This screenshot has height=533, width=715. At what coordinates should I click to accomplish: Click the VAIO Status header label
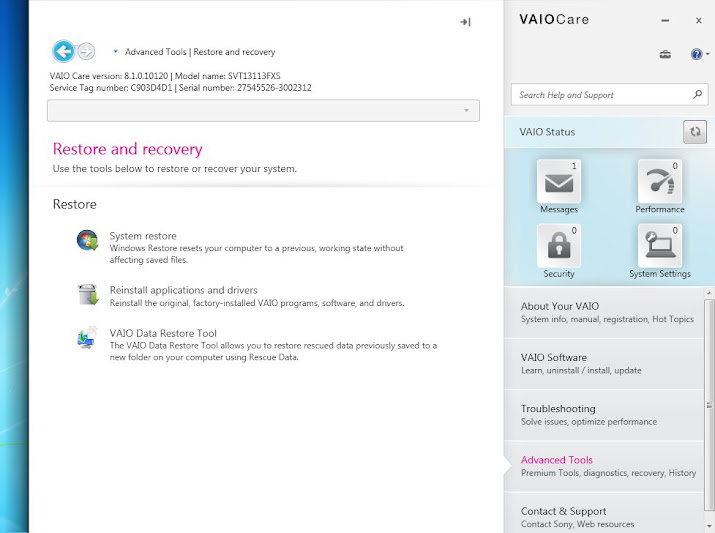click(x=547, y=132)
